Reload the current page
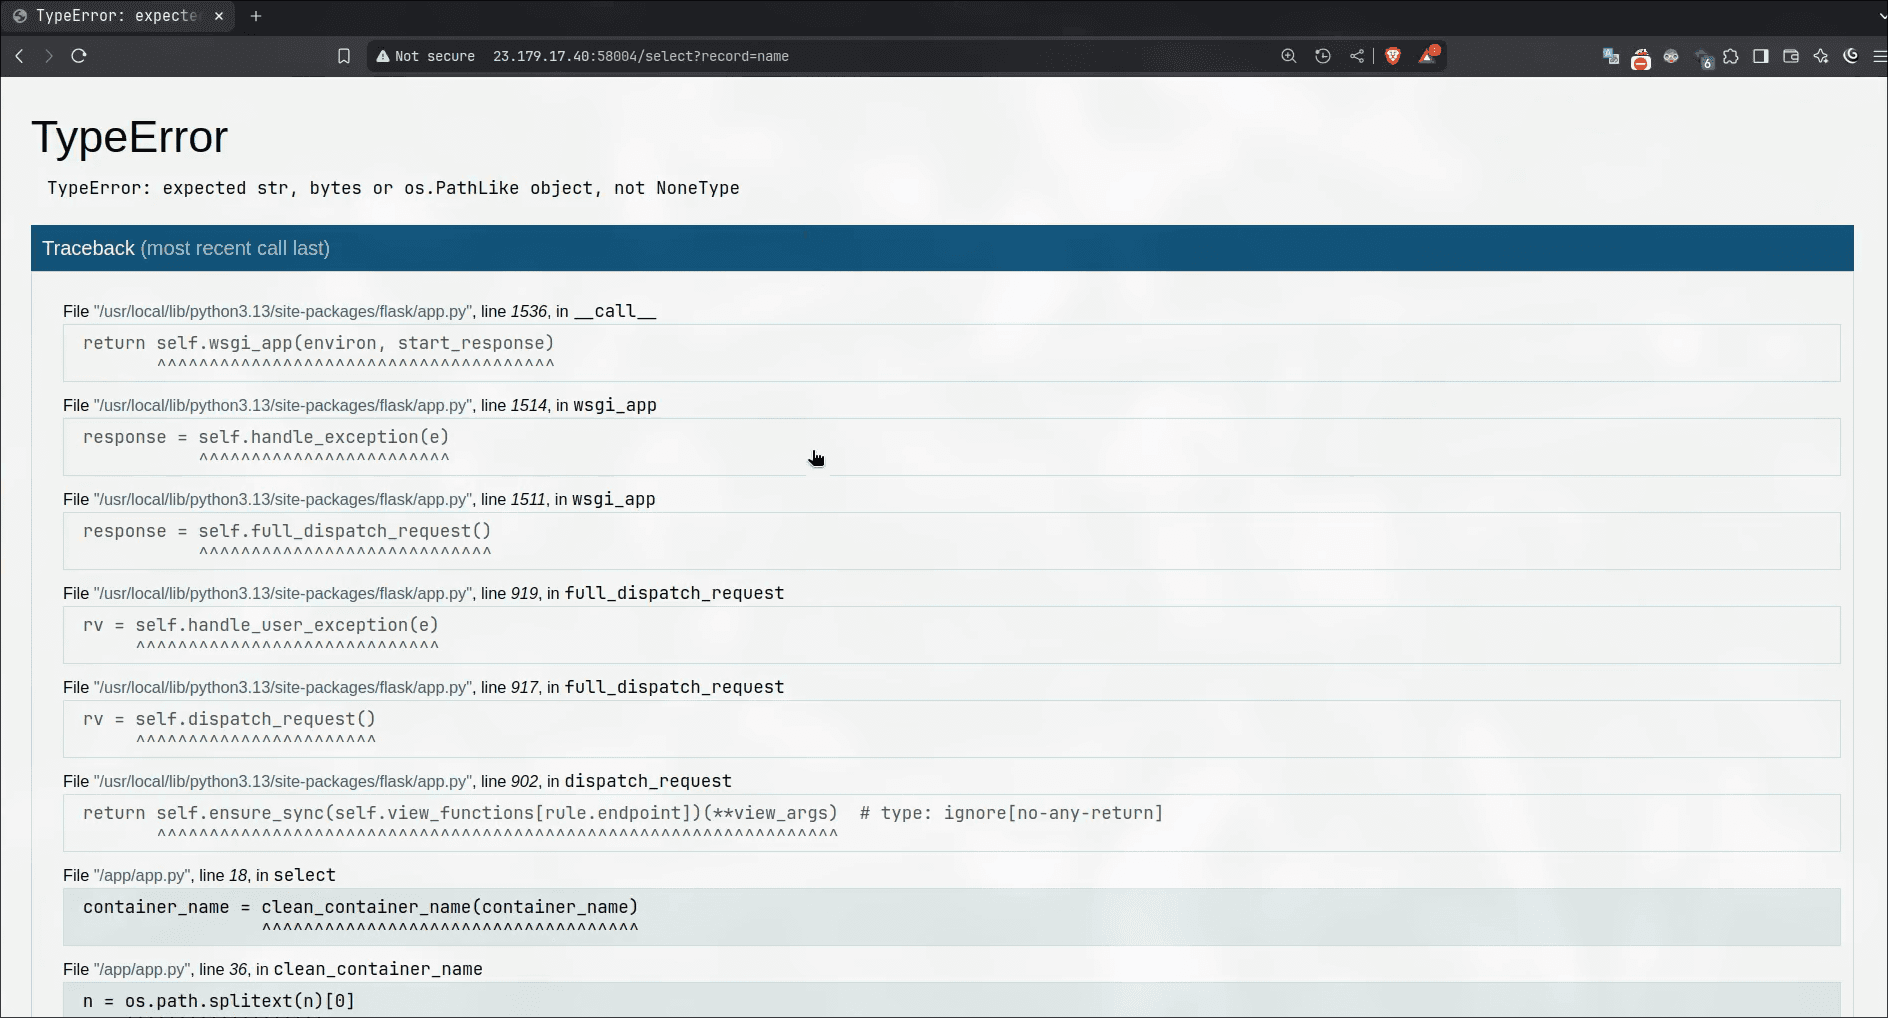 79,56
